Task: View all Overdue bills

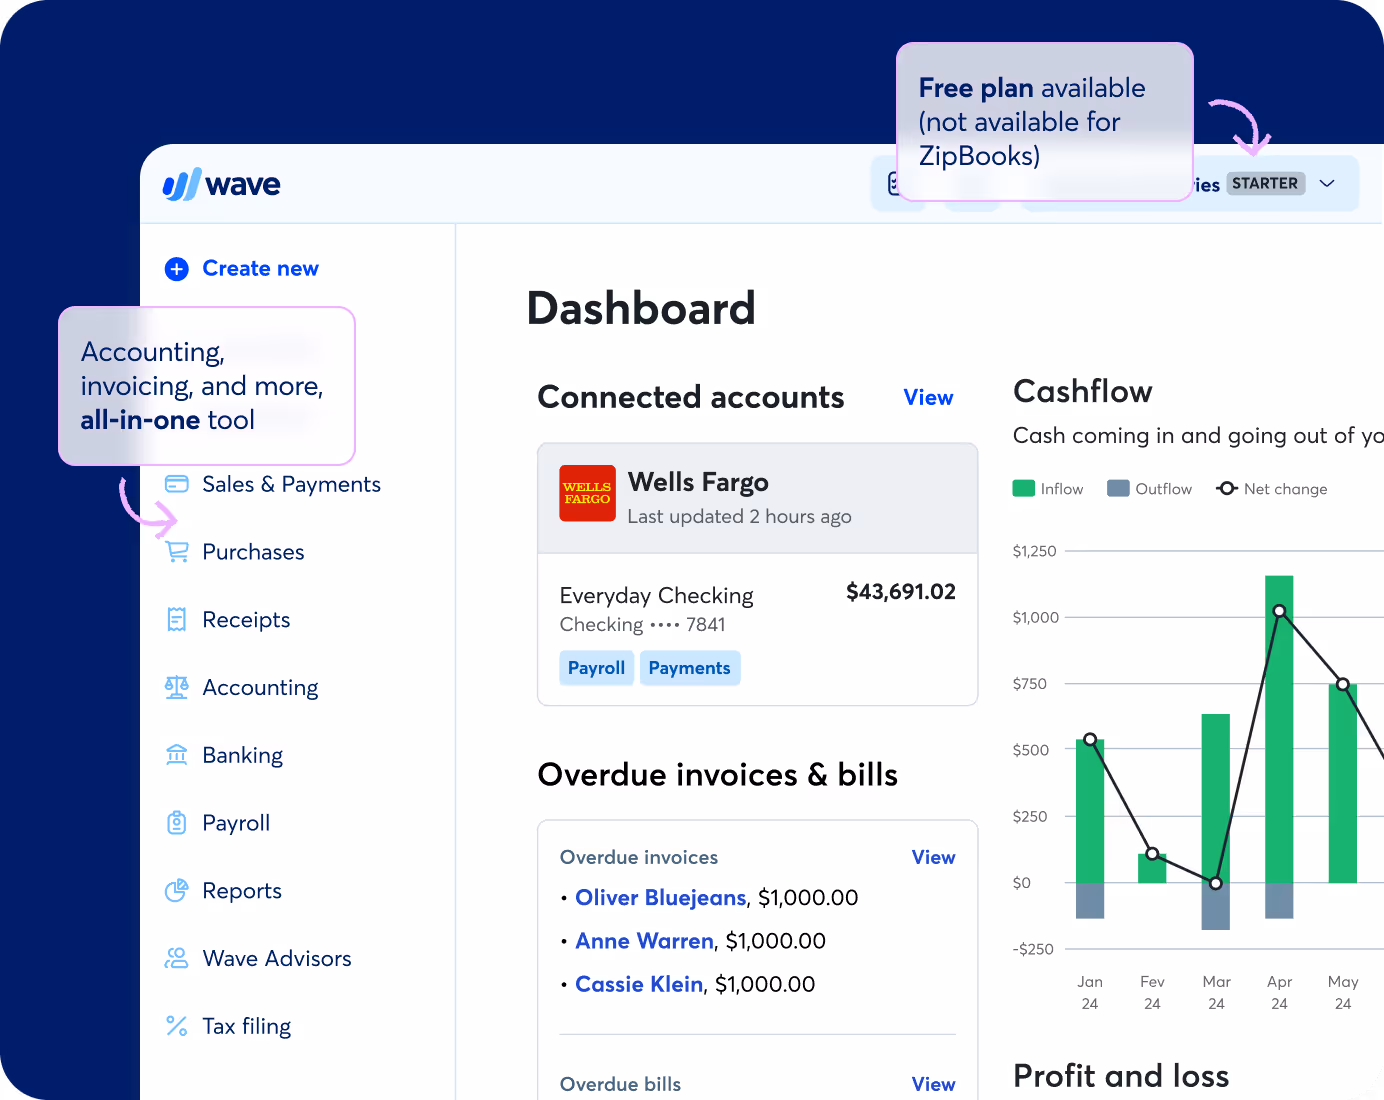Action: click(933, 1084)
